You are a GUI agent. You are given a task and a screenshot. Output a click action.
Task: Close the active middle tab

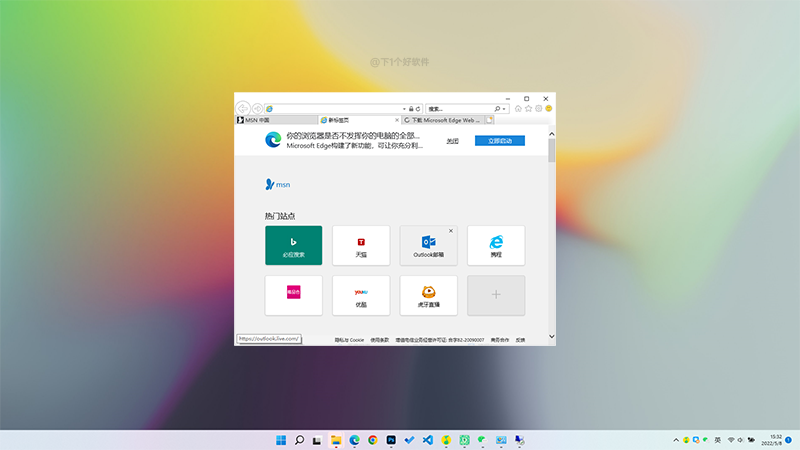click(397, 120)
